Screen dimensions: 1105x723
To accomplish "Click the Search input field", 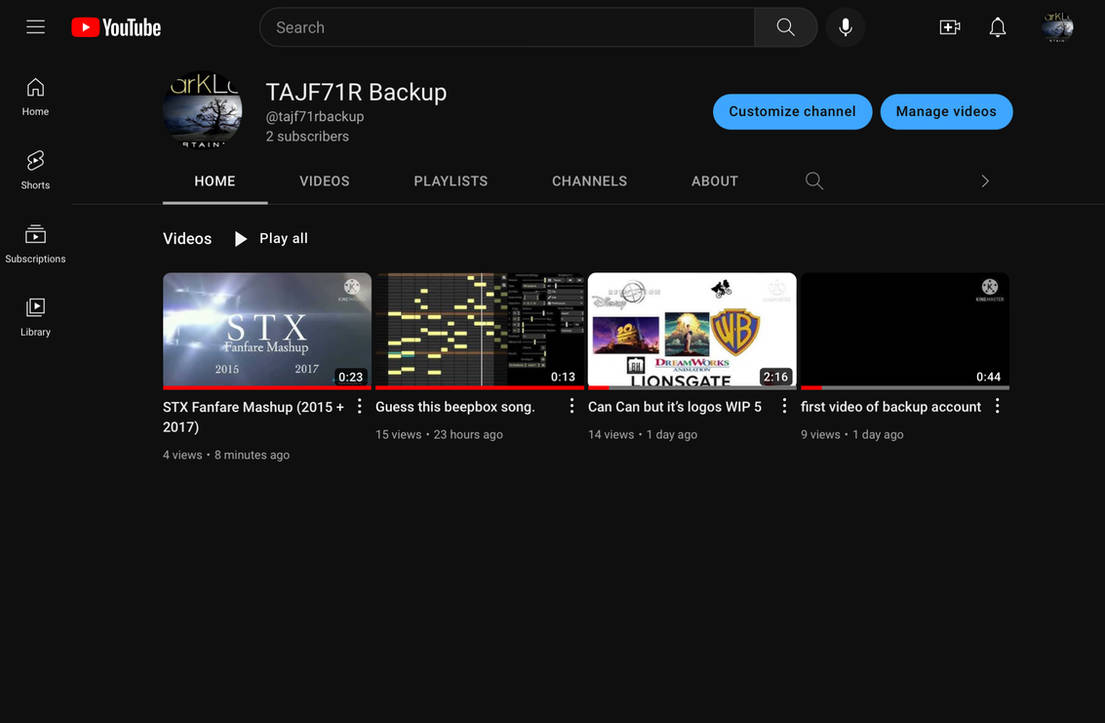I will pos(507,27).
